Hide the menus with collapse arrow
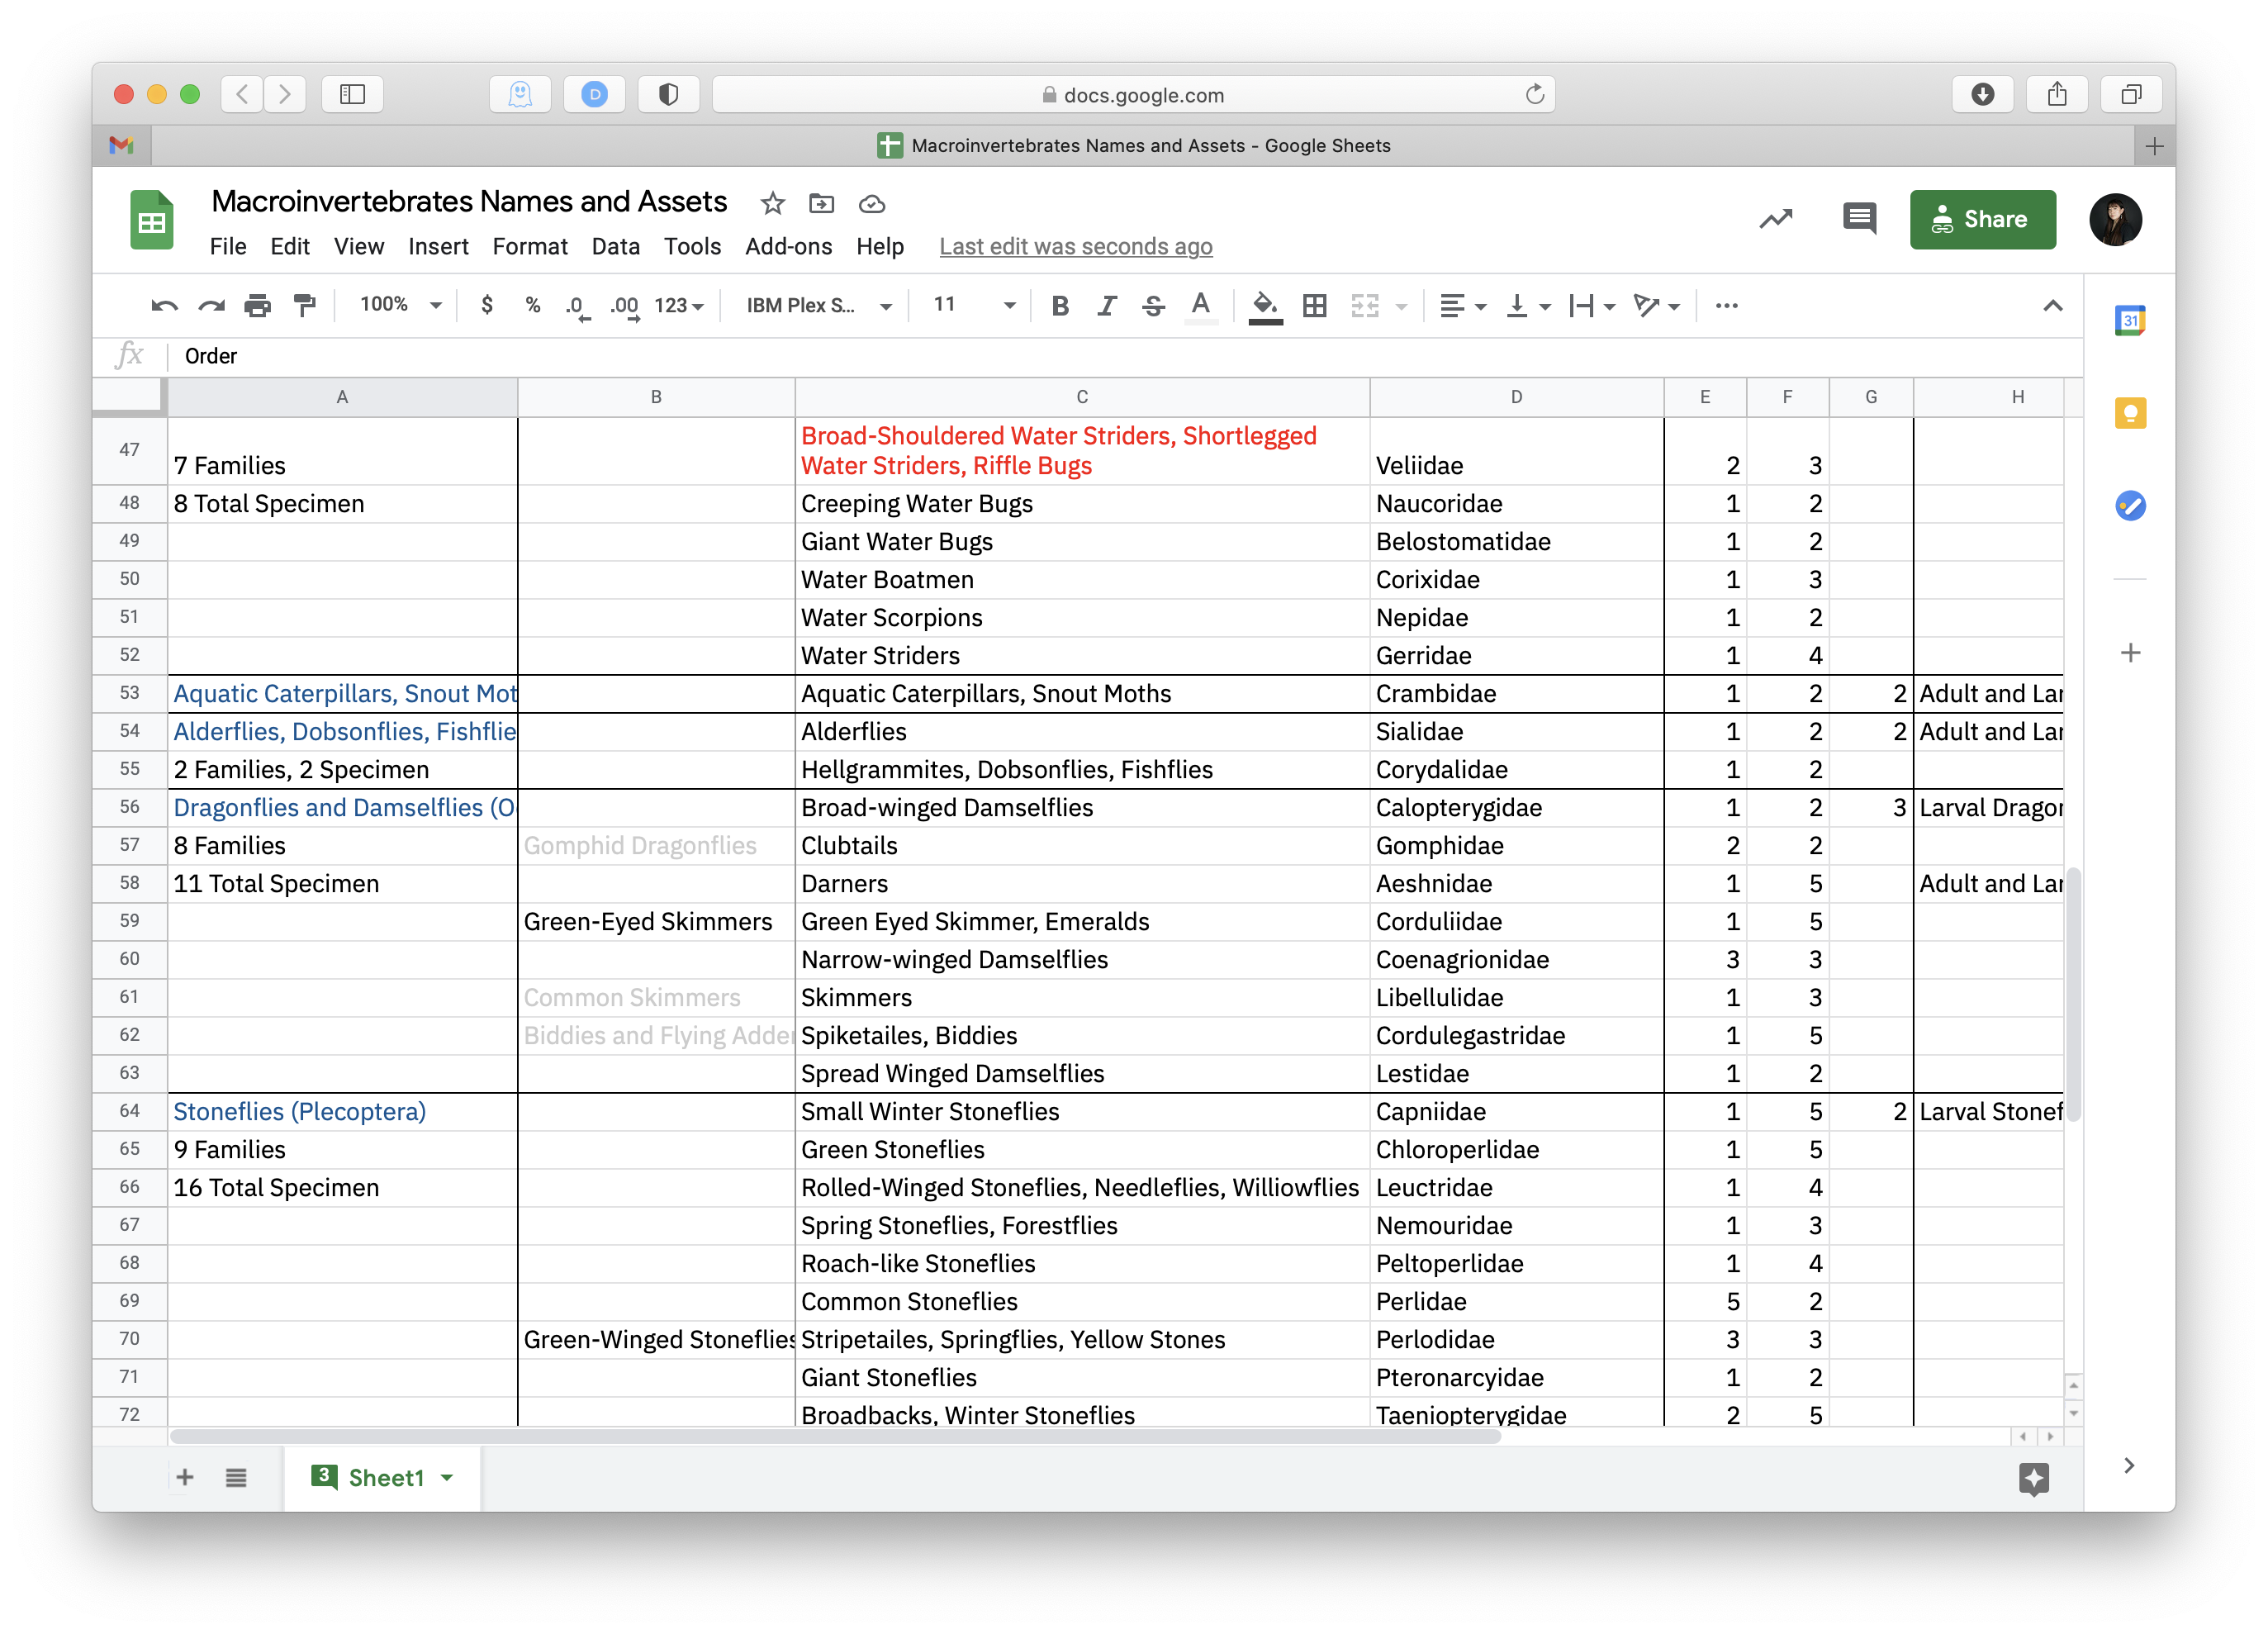Image resolution: width=2268 pixels, height=1634 pixels. click(2053, 306)
